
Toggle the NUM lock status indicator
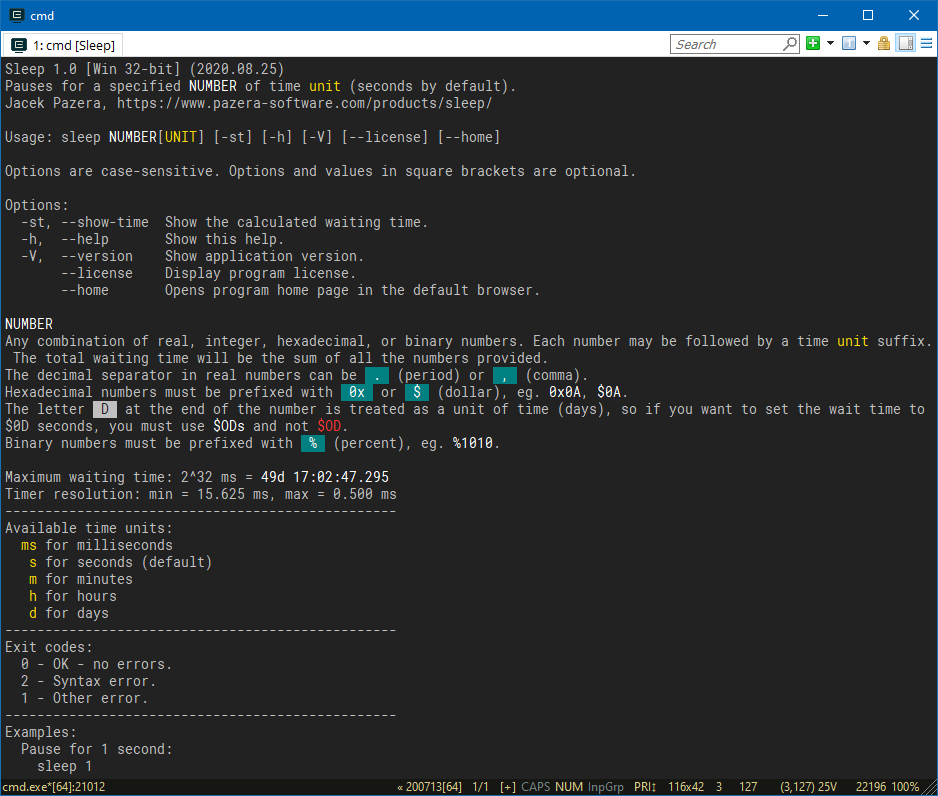pyautogui.click(x=569, y=787)
